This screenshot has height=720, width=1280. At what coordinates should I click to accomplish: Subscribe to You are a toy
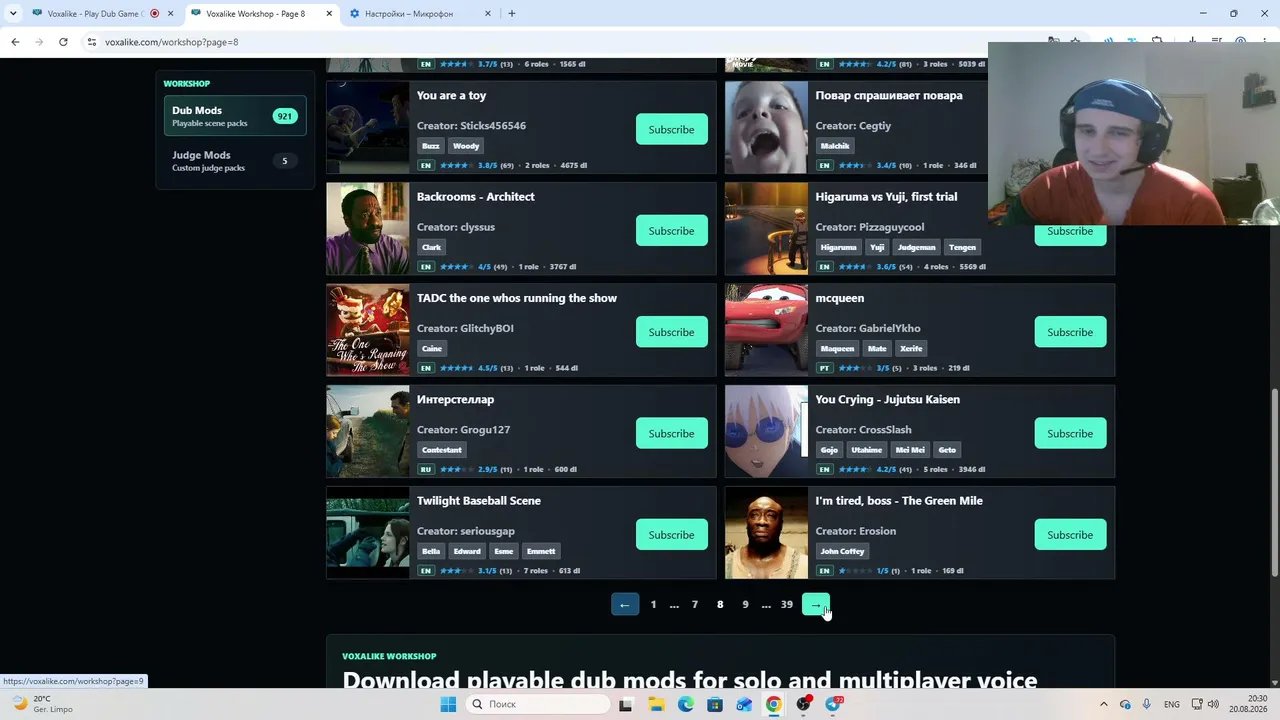coord(671,129)
